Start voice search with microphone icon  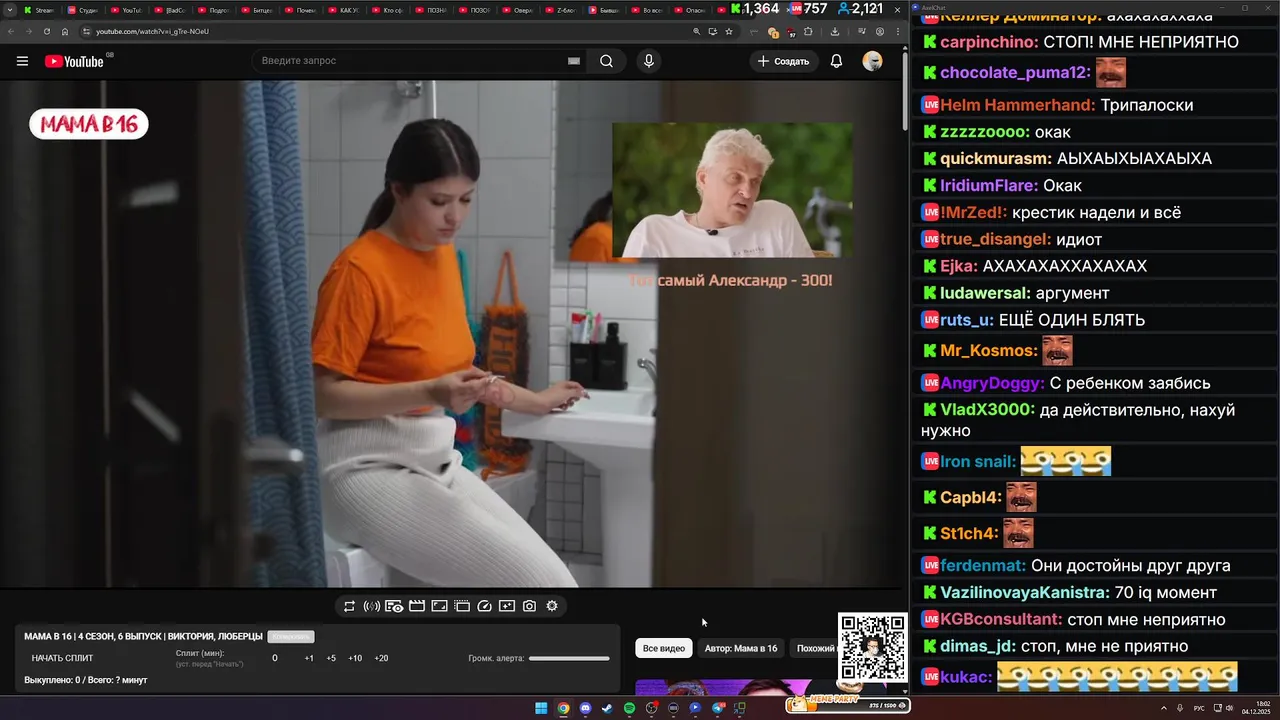click(x=649, y=61)
